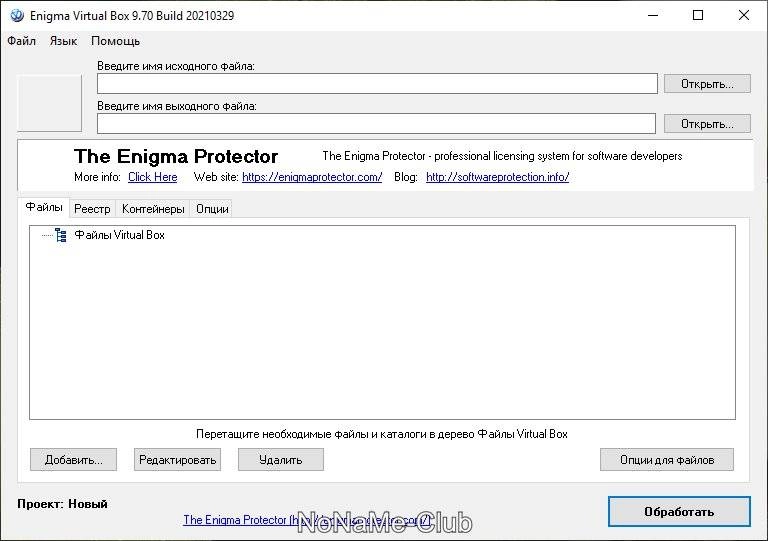Screen dimensions: 768x541
Task: Click Открыть button for source file
Action: 707,84
